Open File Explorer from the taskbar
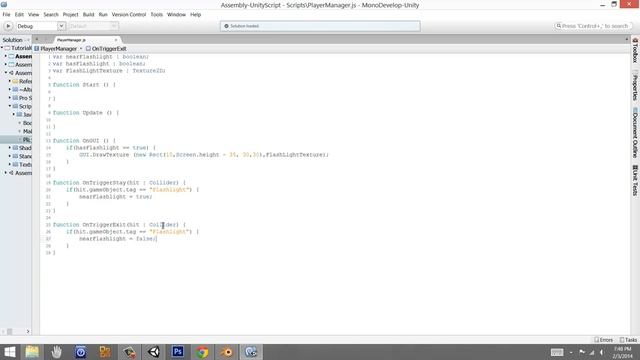The height and width of the screenshot is (360, 640). [32, 352]
